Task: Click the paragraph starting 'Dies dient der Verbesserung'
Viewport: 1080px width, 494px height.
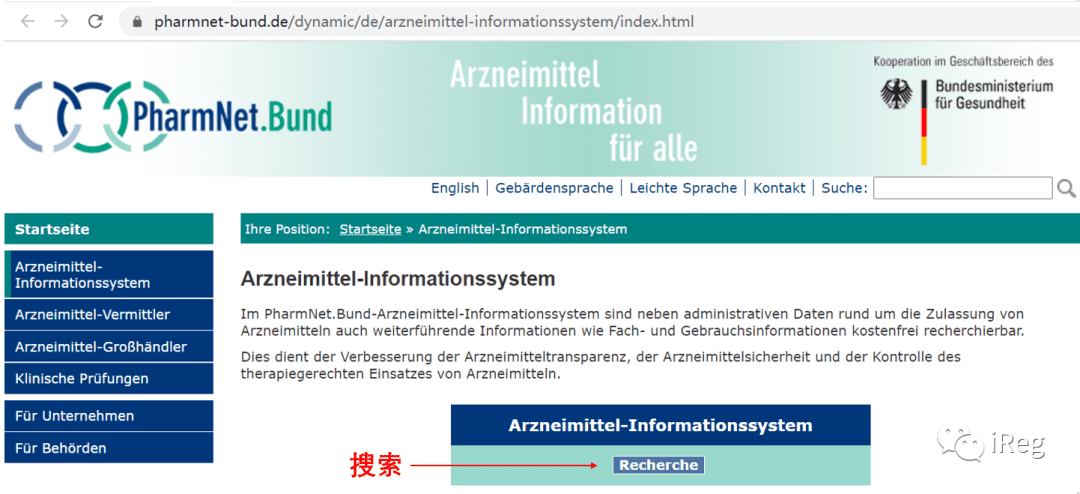Action: [x=601, y=366]
